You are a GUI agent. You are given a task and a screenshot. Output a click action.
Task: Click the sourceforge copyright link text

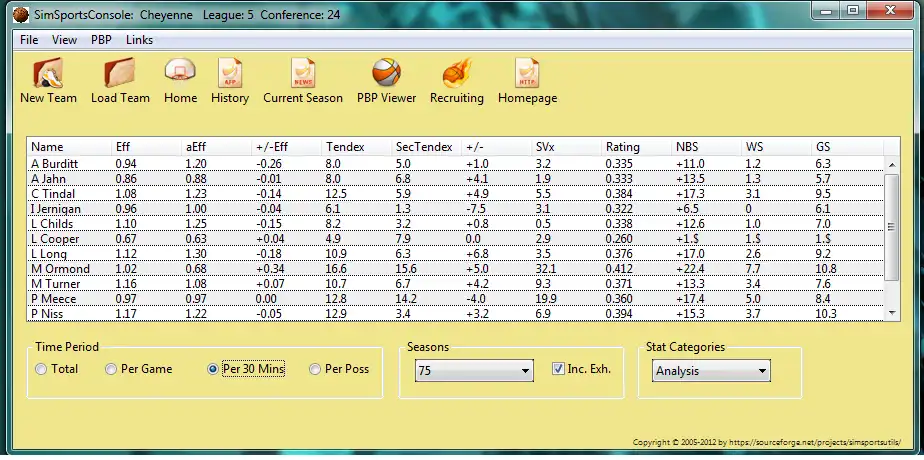tap(767, 442)
